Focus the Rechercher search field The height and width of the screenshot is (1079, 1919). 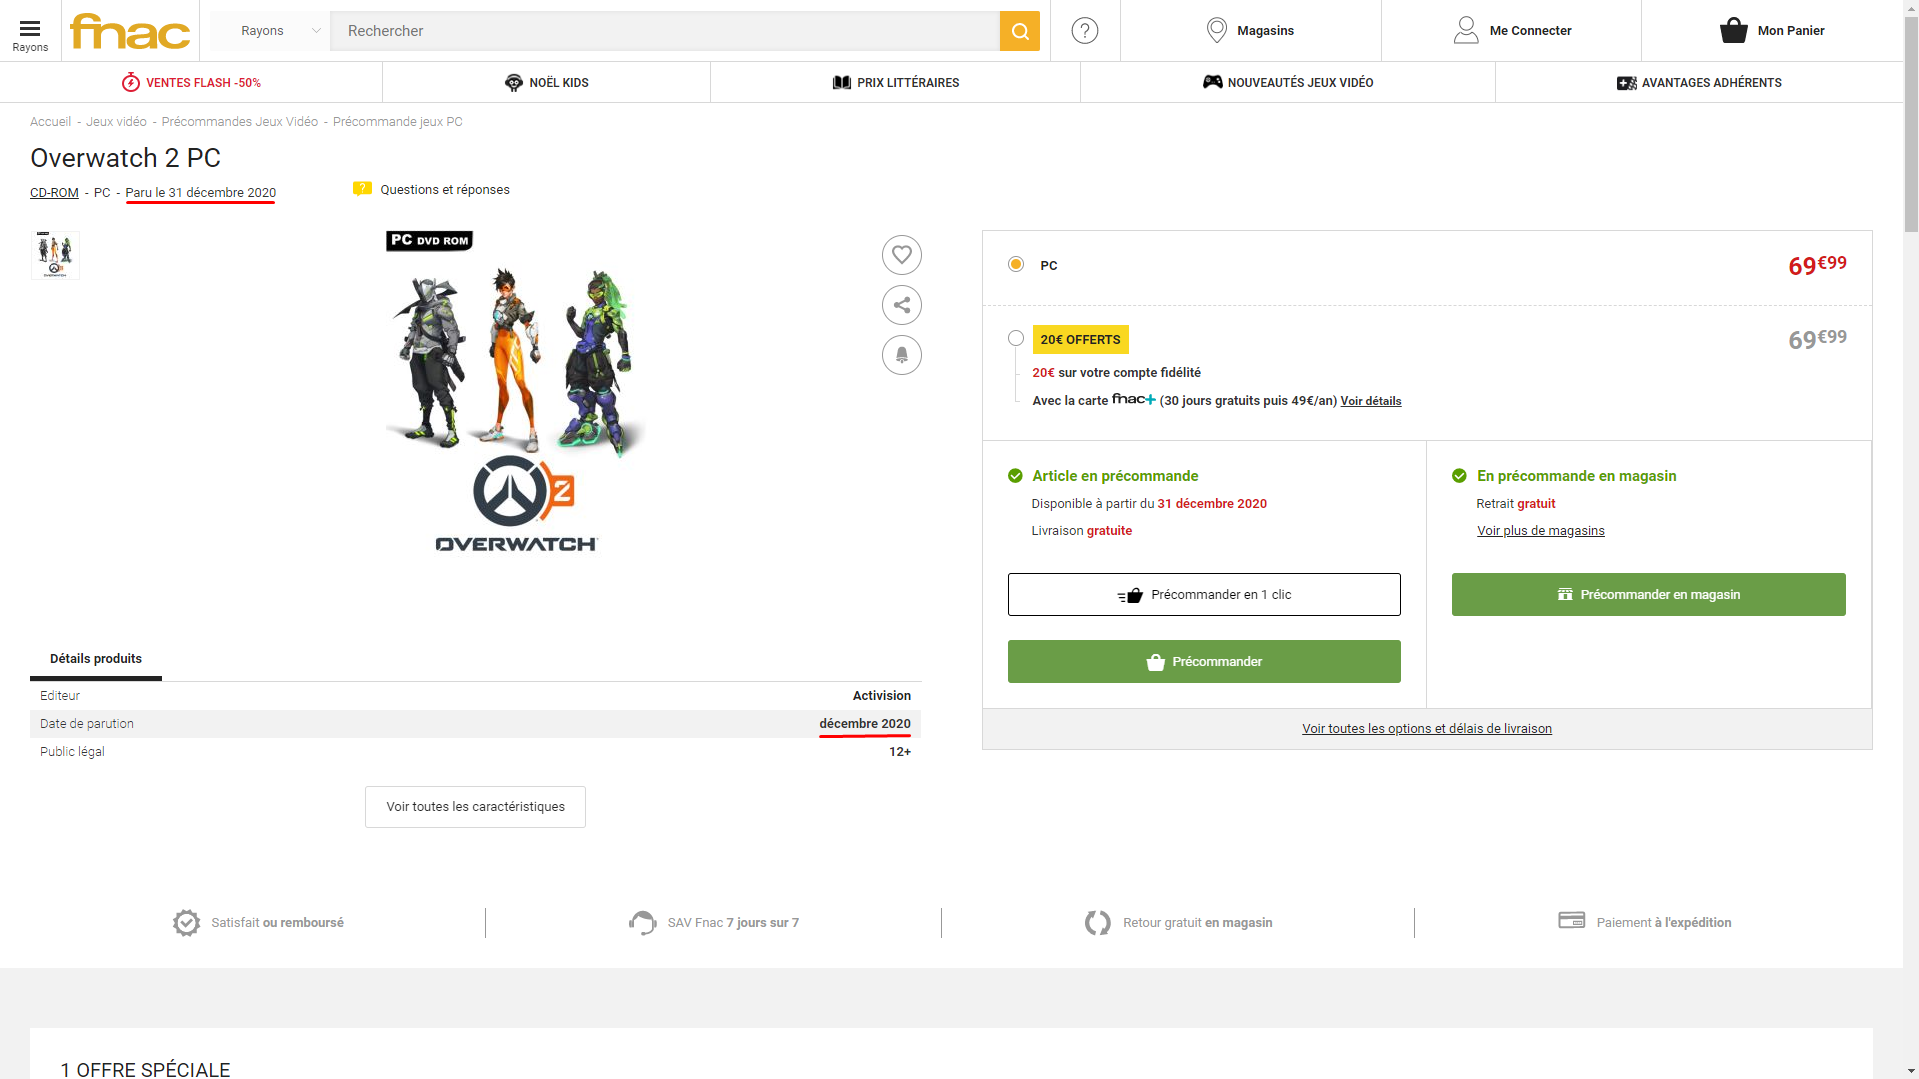[664, 31]
